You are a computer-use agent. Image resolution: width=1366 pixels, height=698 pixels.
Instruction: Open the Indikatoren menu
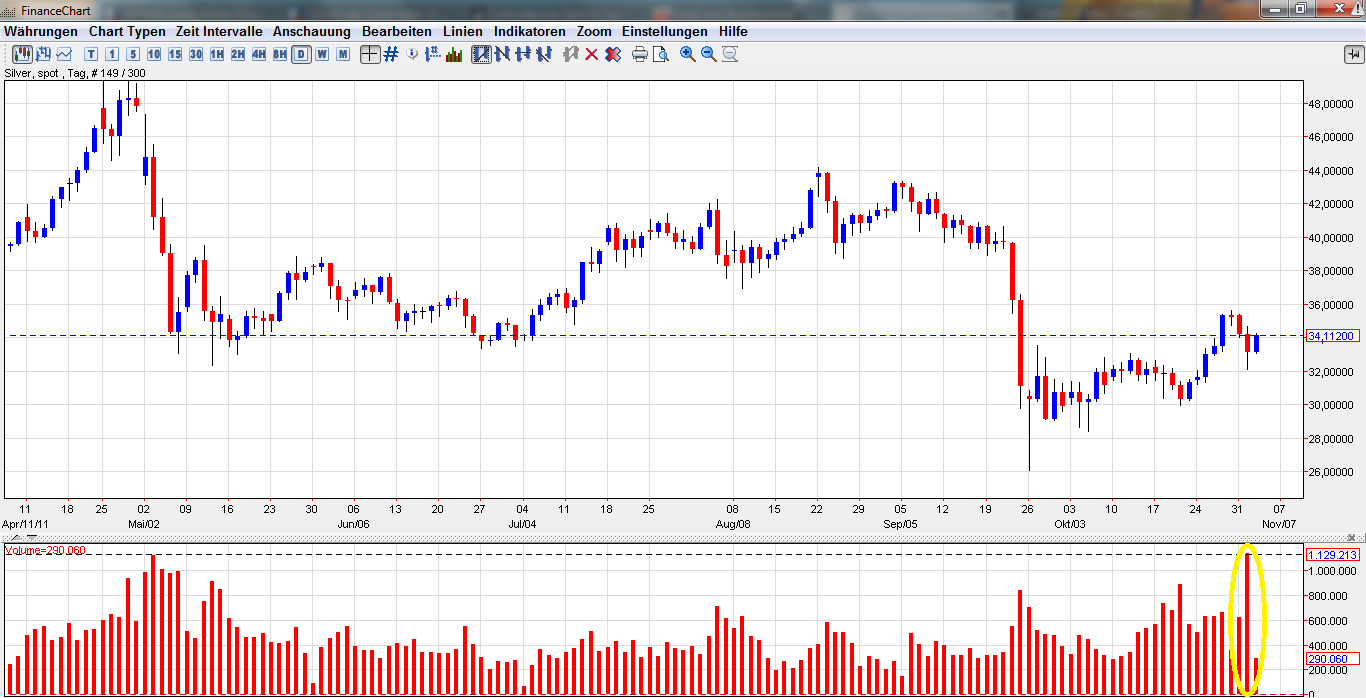[x=530, y=32]
